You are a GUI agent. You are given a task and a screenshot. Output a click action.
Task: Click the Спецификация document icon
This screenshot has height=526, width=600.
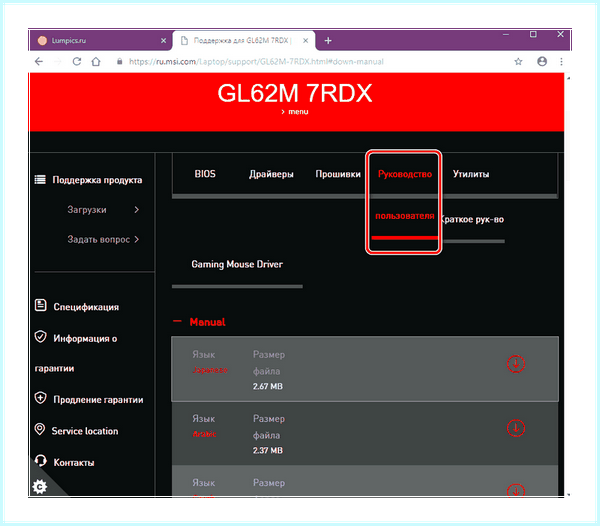point(41,305)
